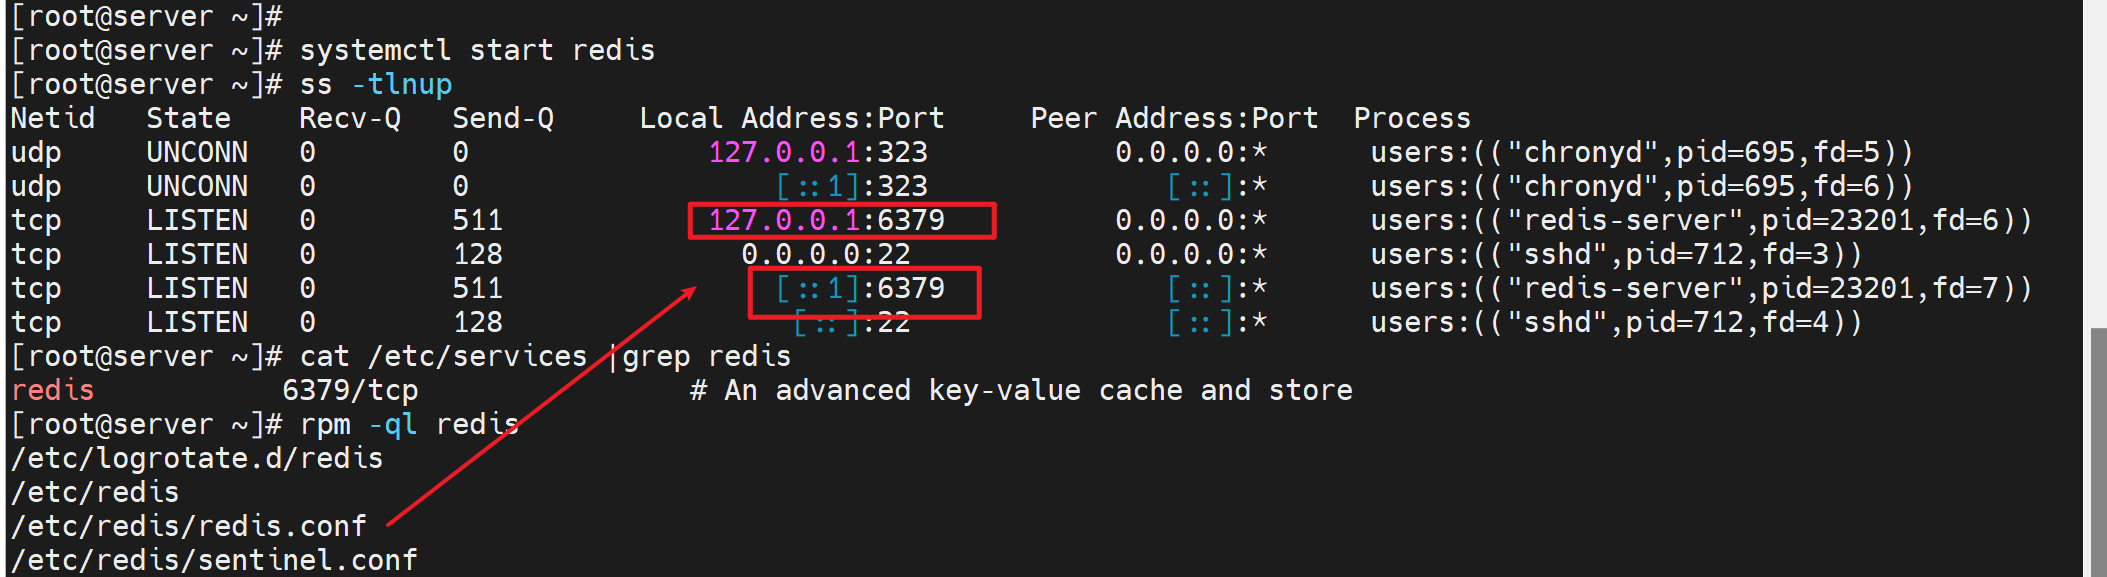Click the "systemctl start redis" command text
This screenshot has width=2107, height=577.
pyautogui.click(x=477, y=50)
